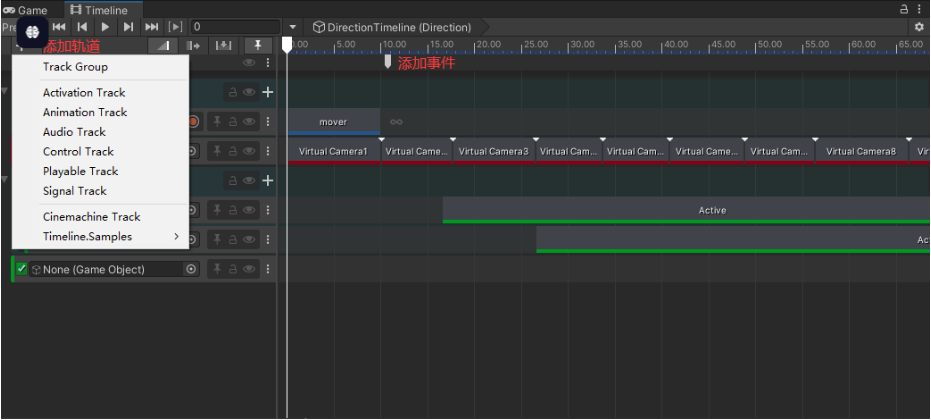931x420 pixels.
Task: Toggle the Play Range mode icon
Action: [x=176, y=27]
